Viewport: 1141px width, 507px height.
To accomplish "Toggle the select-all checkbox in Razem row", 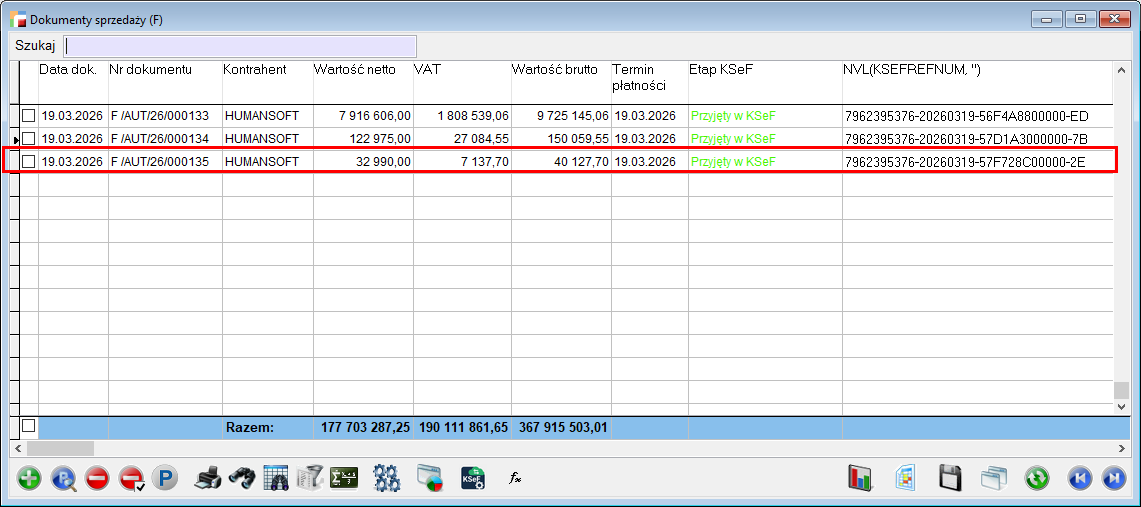I will tap(29, 426).
